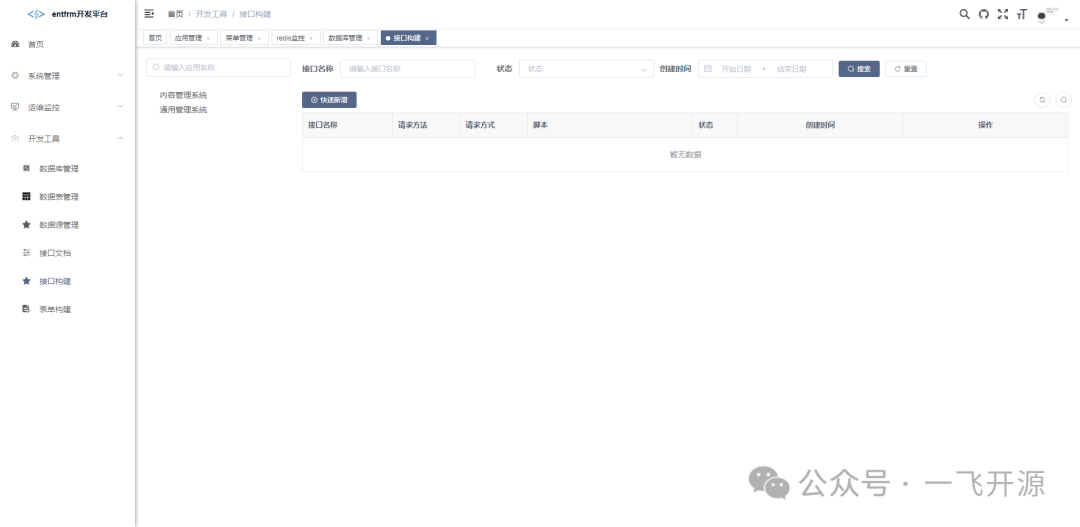This screenshot has width=1080, height=527.
Task: Click the entfrm platform logo icon
Action: pos(36,14)
